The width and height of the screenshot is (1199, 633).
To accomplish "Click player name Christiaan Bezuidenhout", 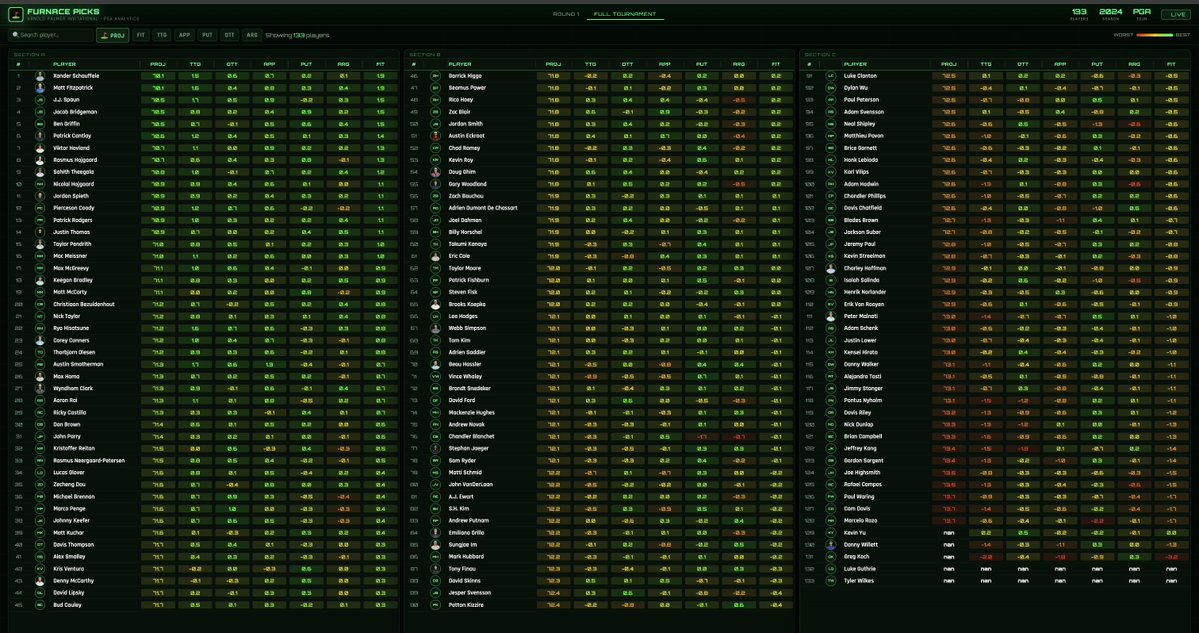I will 84,304.
